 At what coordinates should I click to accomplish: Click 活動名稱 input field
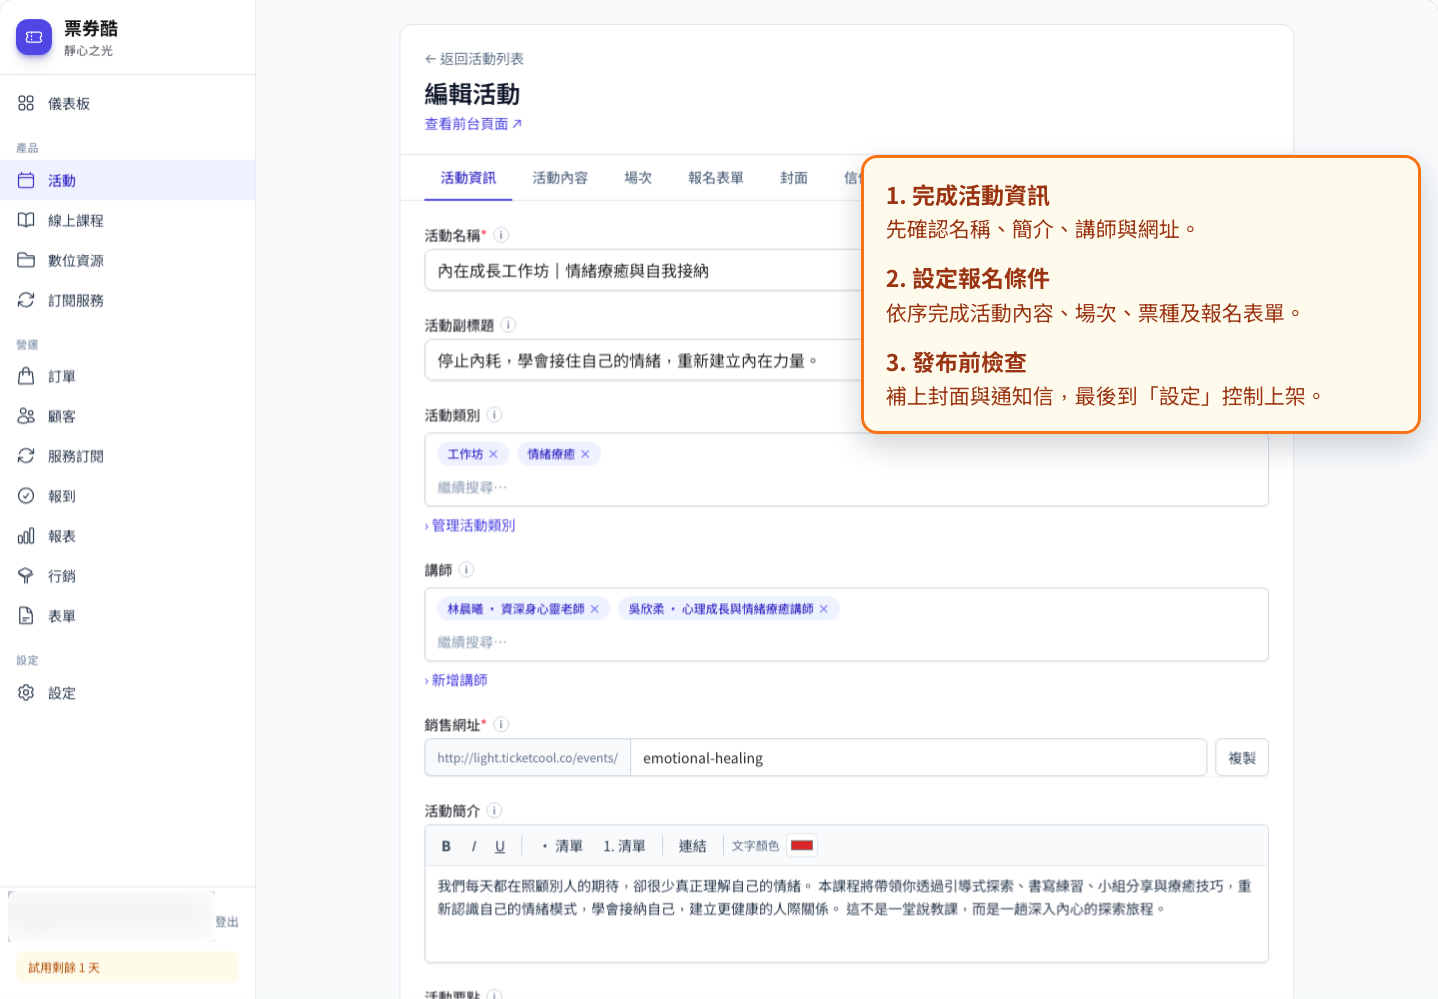(x=644, y=271)
